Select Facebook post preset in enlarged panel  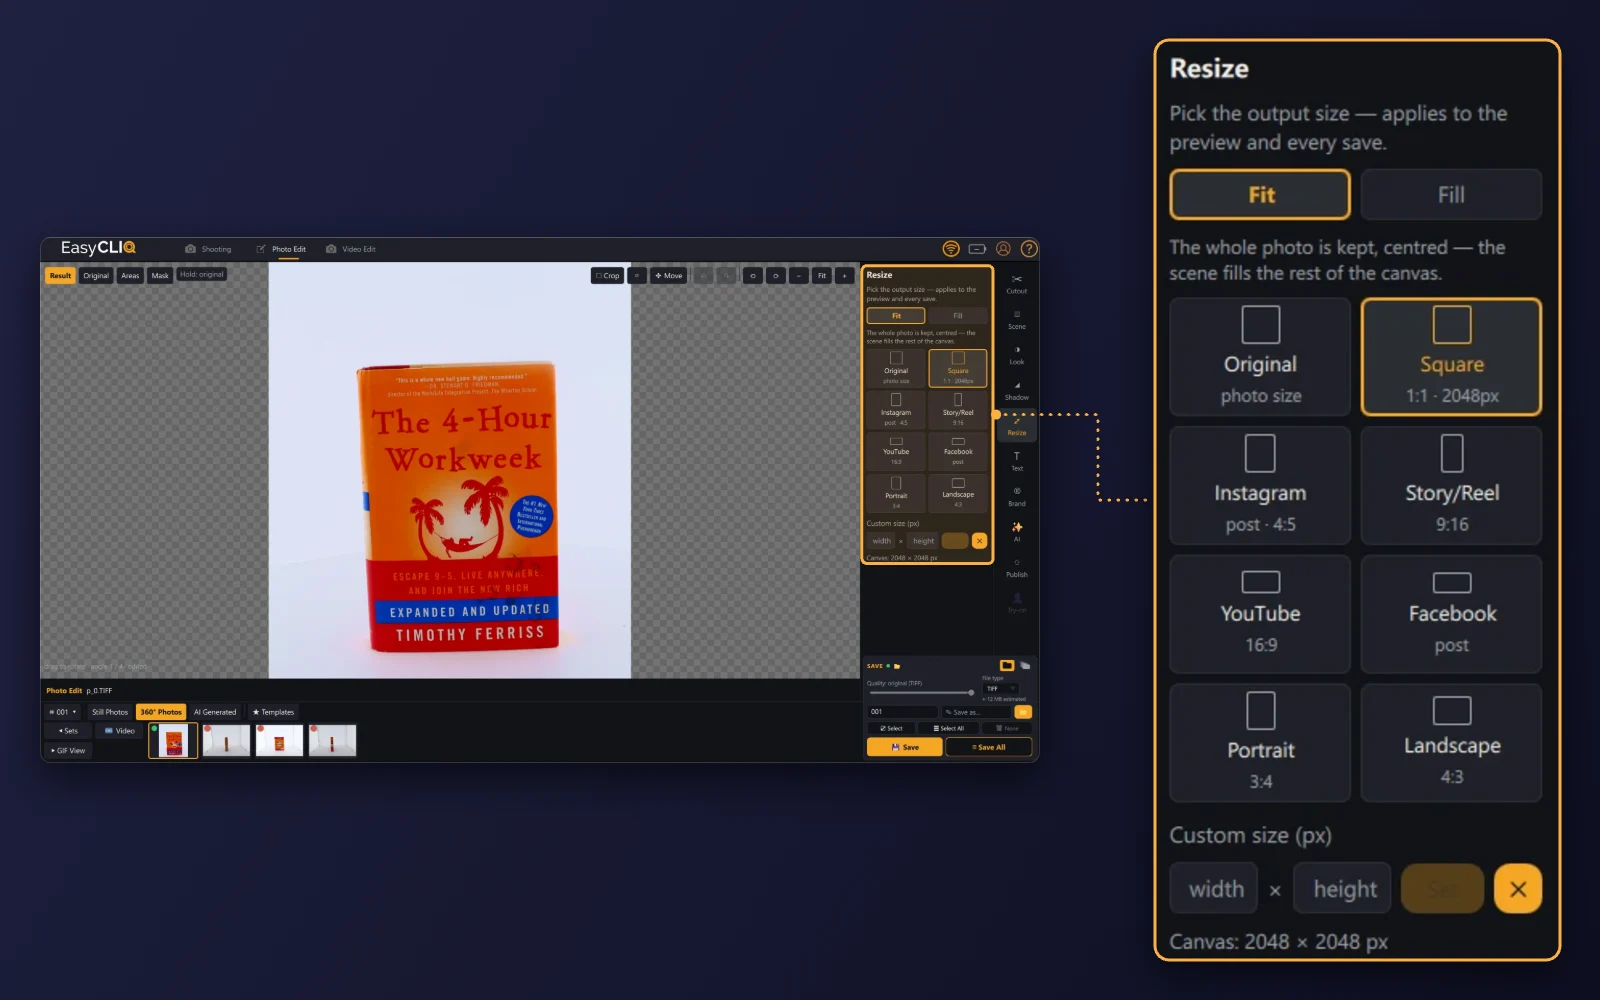pos(1451,614)
